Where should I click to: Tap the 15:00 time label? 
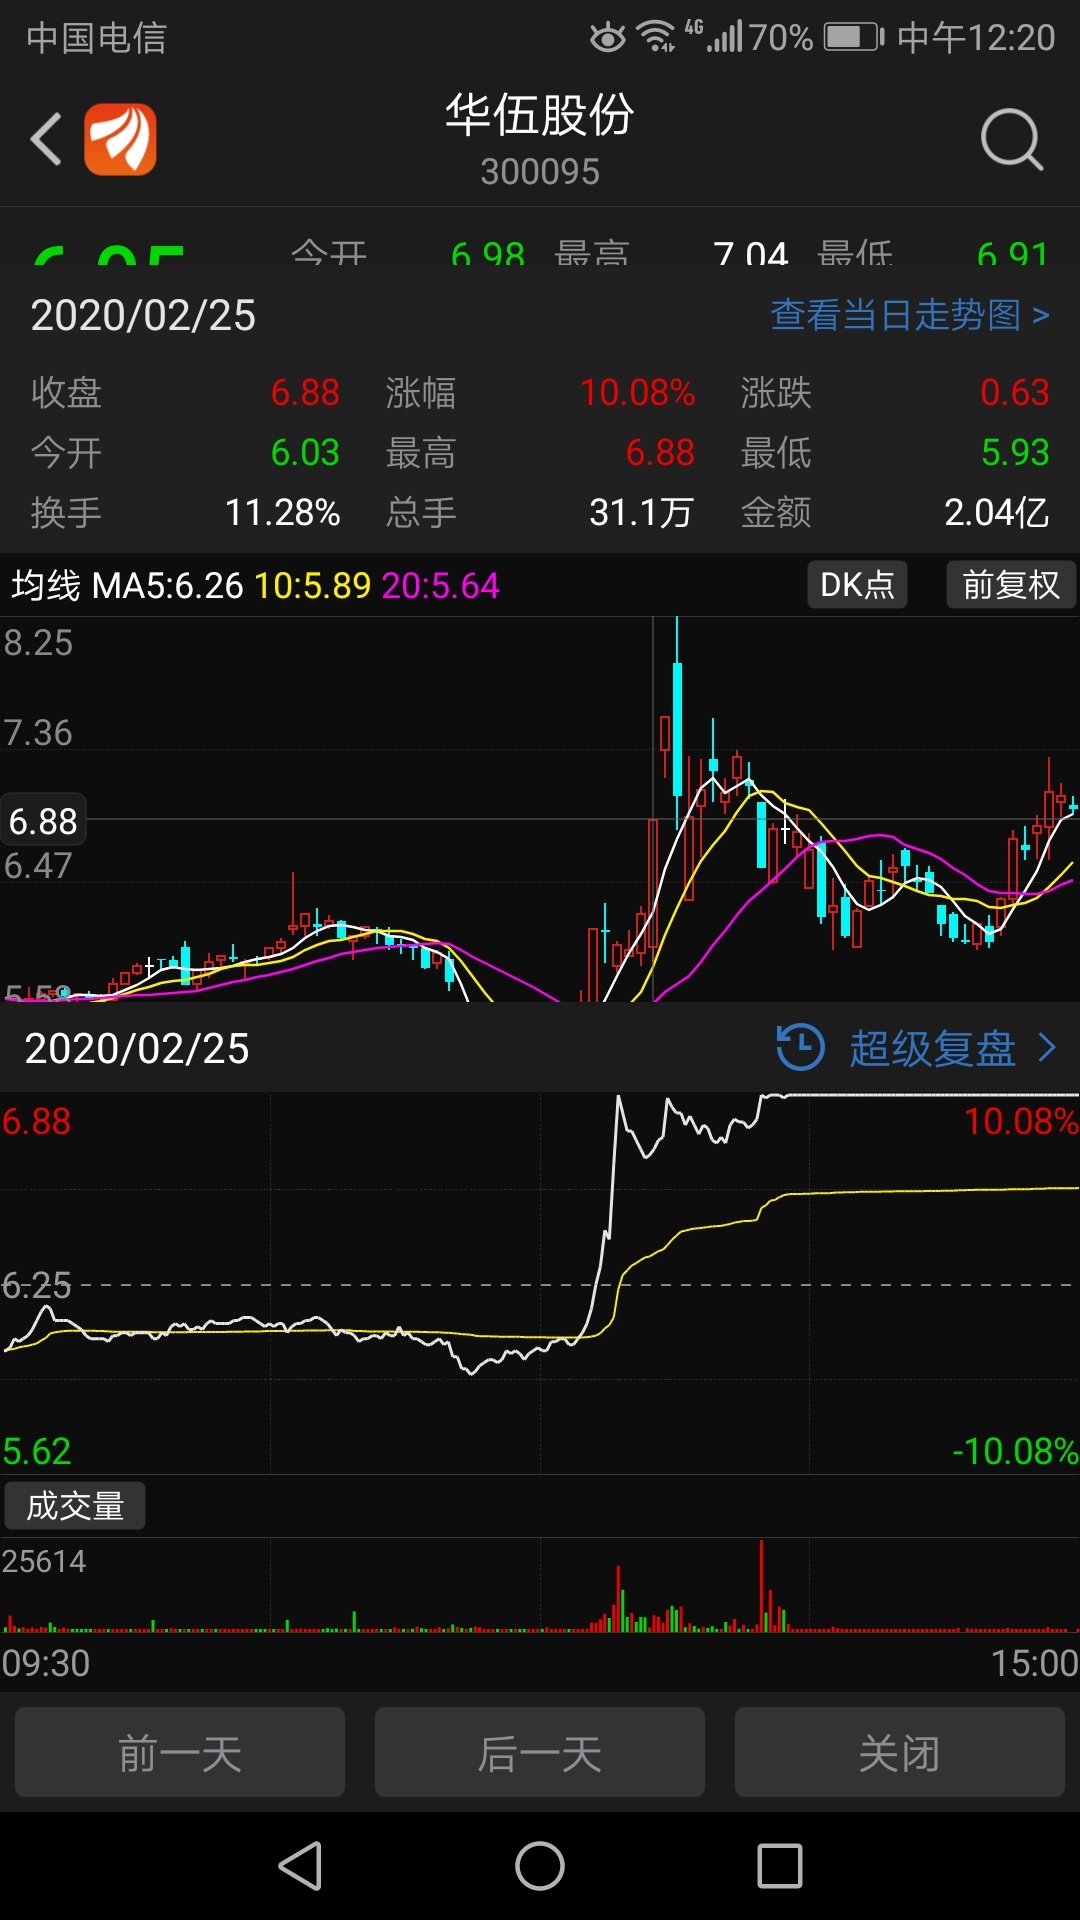1034,1663
